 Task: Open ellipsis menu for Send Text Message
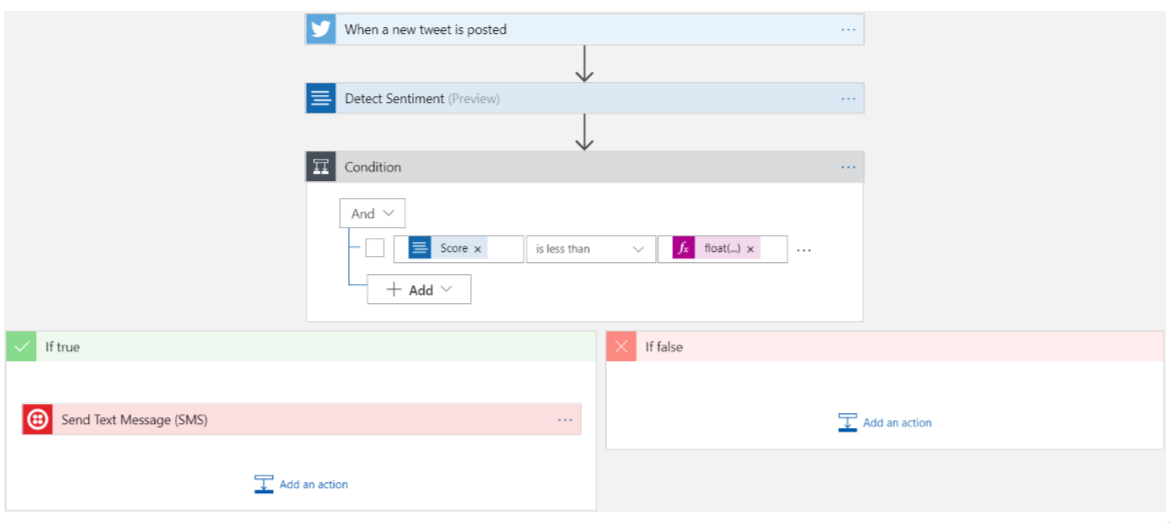point(565,421)
